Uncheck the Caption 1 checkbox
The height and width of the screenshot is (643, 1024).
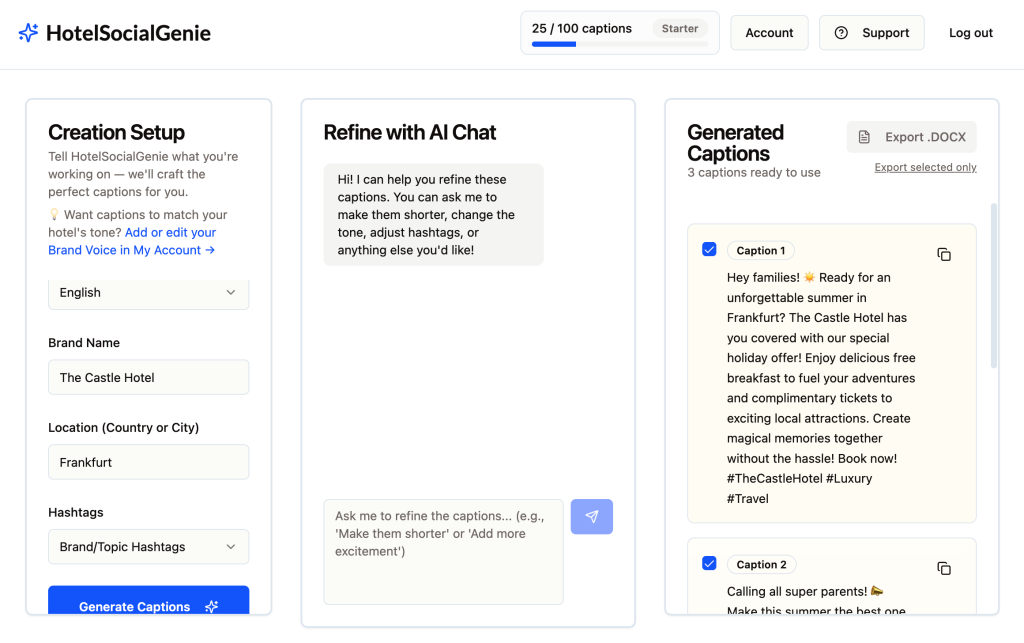tap(709, 249)
